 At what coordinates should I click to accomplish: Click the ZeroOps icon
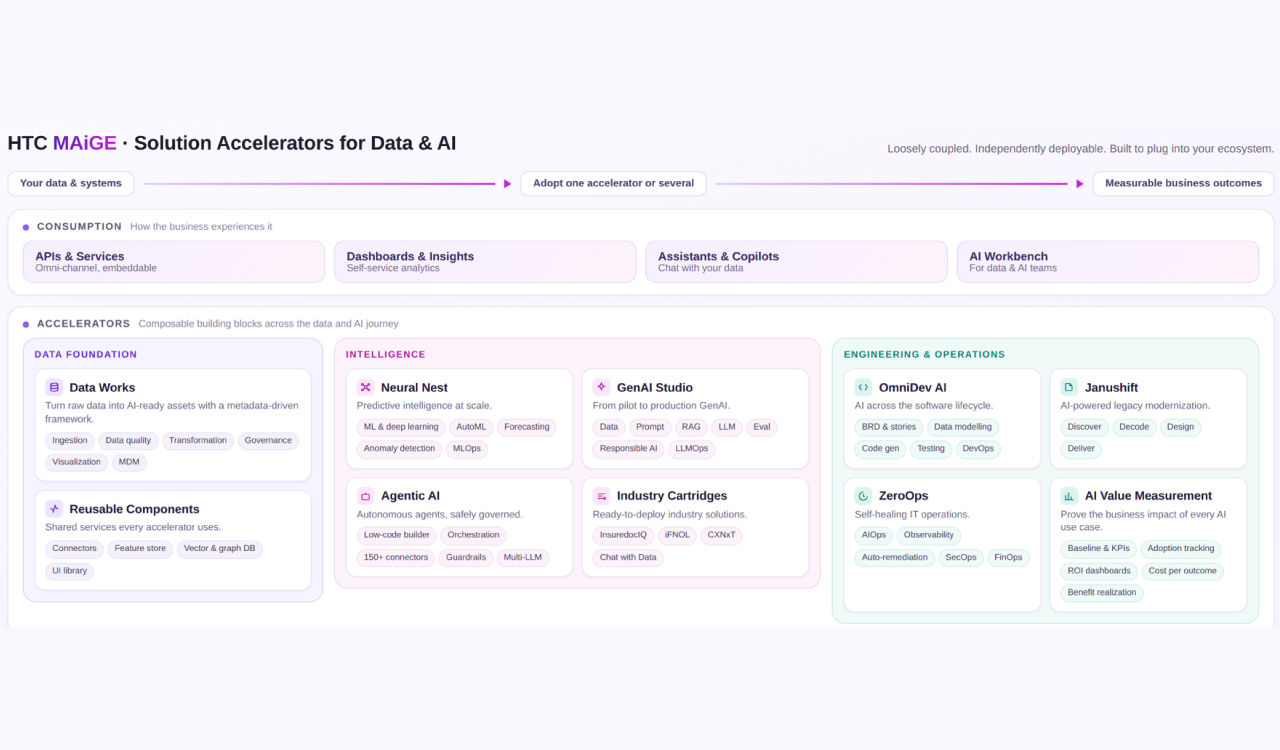863,495
